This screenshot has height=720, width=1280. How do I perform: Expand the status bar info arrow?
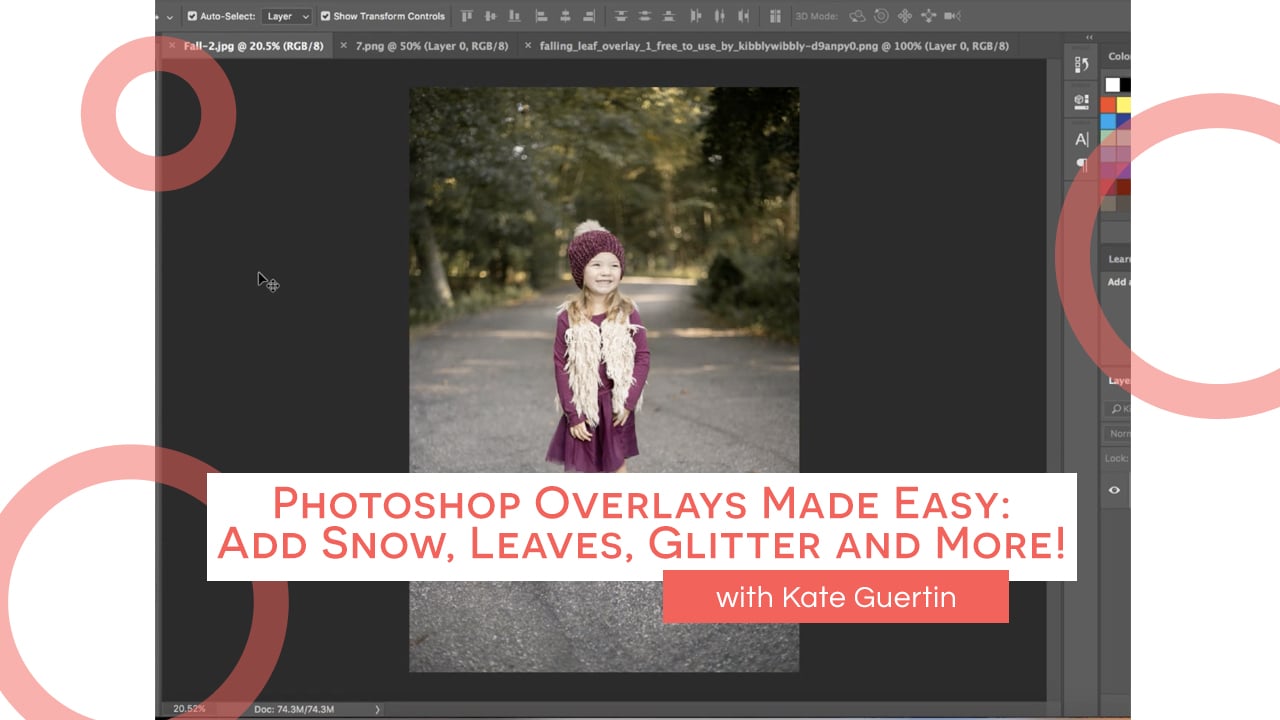[377, 709]
